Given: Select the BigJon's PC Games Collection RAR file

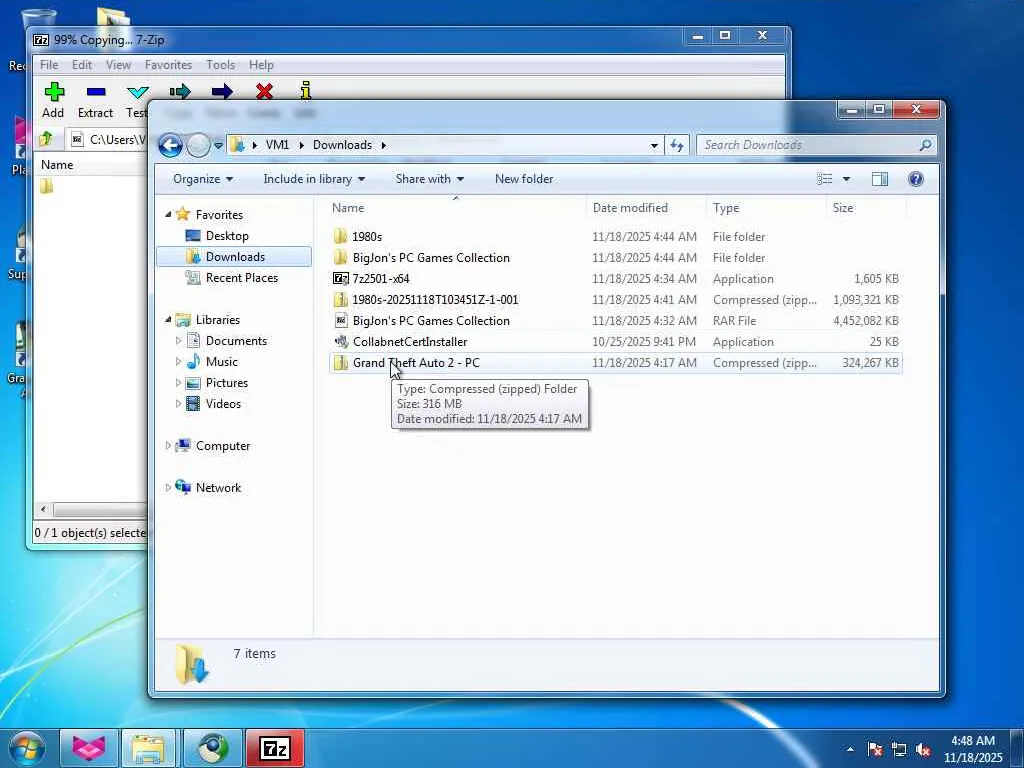Looking at the screenshot, I should [x=616, y=321].
